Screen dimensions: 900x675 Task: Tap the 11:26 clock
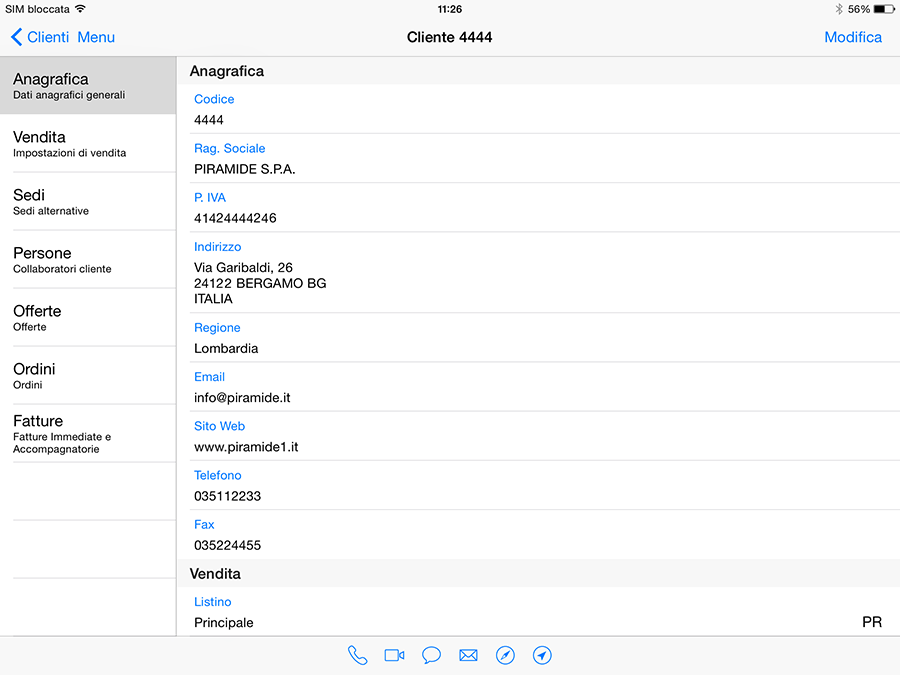(449, 9)
